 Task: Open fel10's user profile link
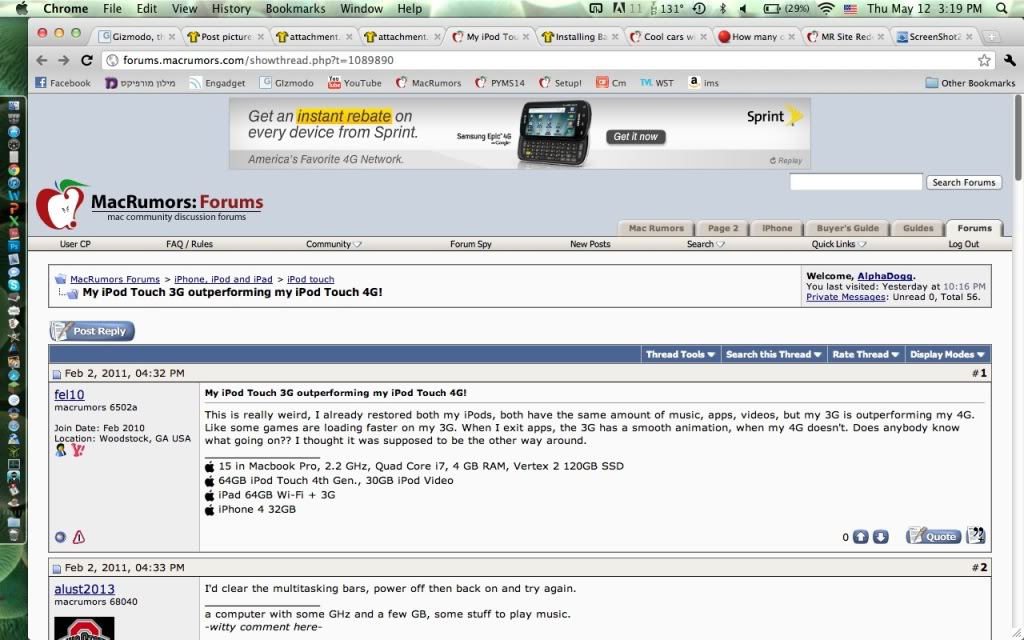(69, 394)
